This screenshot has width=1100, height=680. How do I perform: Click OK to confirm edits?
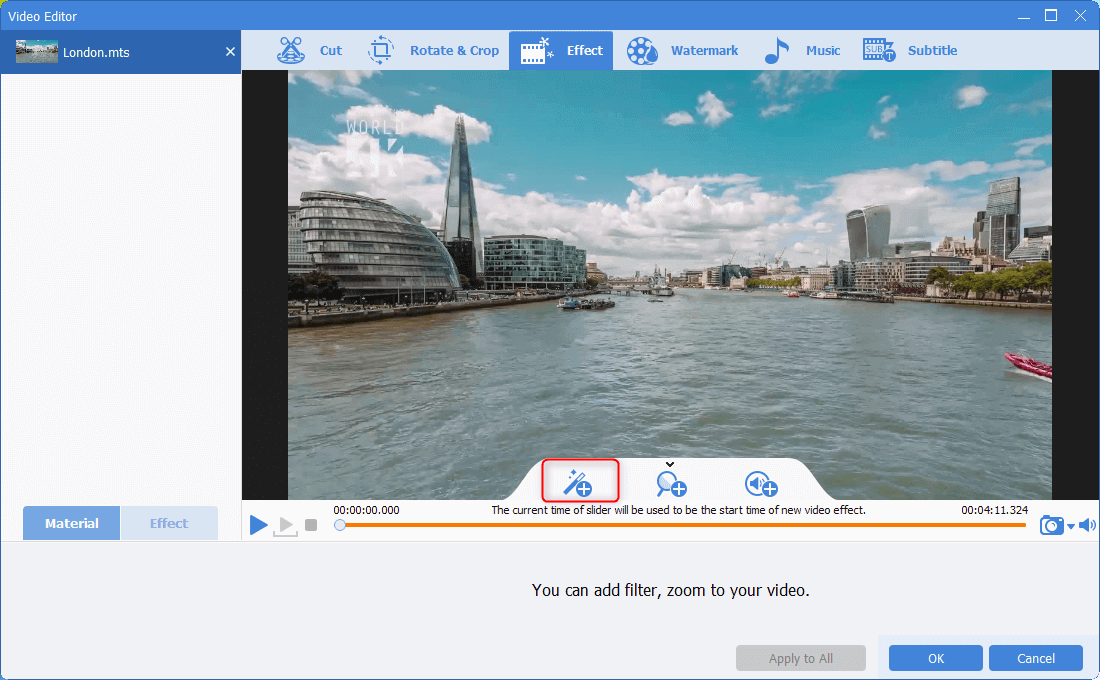[x=935, y=658]
